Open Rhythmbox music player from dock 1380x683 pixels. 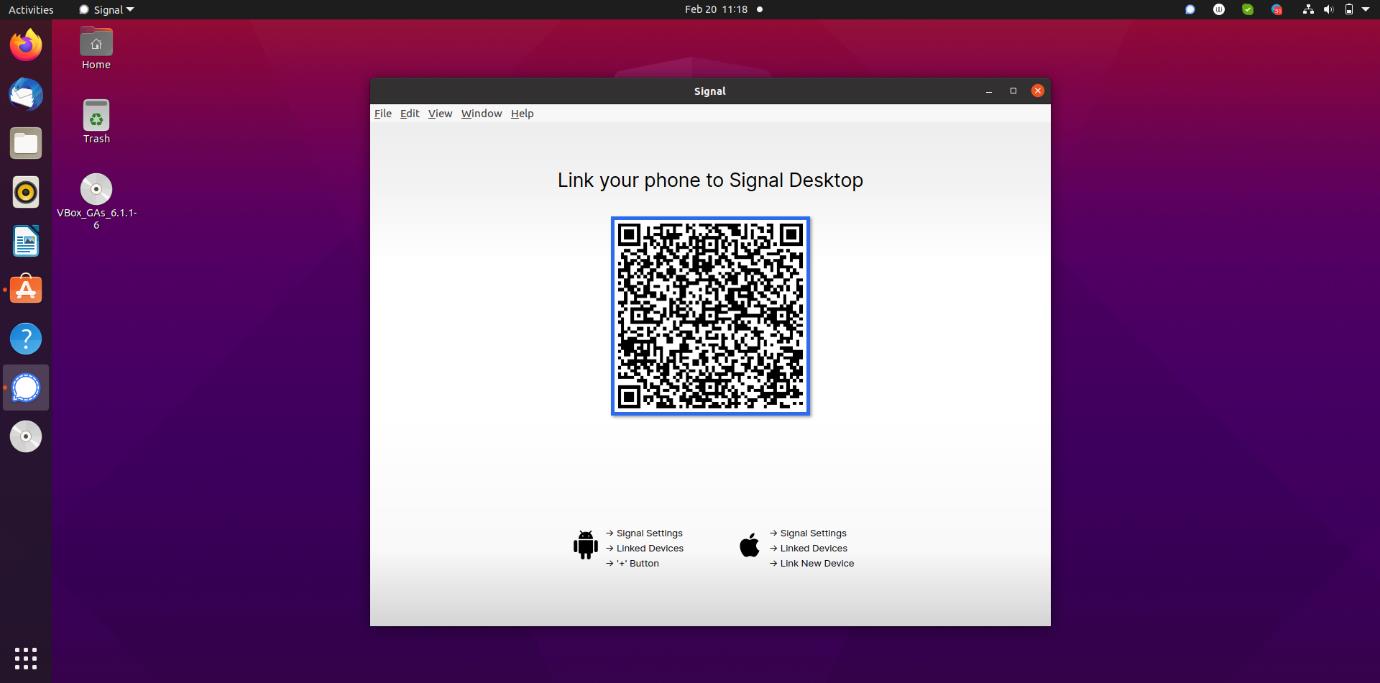coord(26,192)
